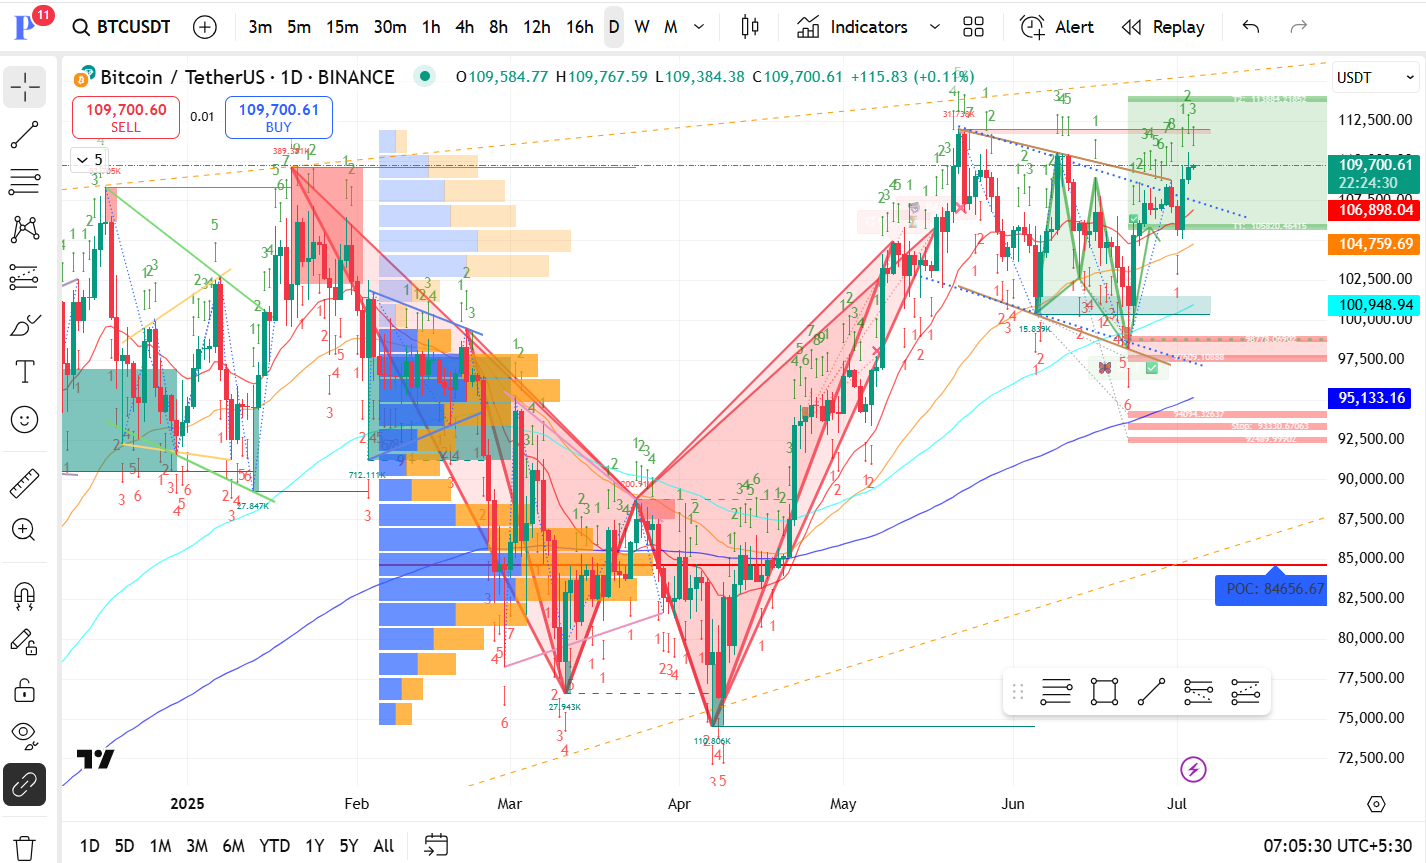Viewport: 1426px width, 863px height.
Task: Click the 100,948.94 cyan price label
Action: 1376,305
